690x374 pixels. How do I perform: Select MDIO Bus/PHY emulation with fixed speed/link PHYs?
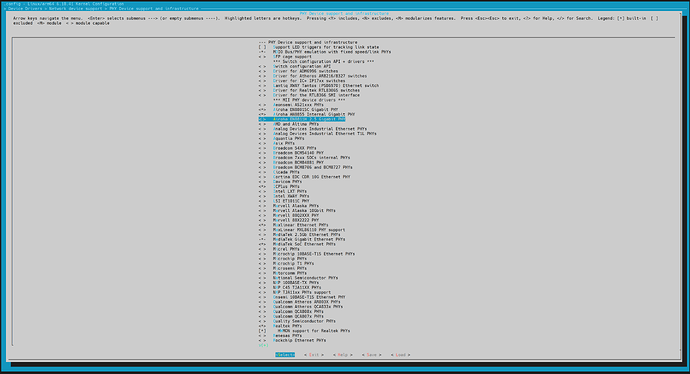point(325,52)
